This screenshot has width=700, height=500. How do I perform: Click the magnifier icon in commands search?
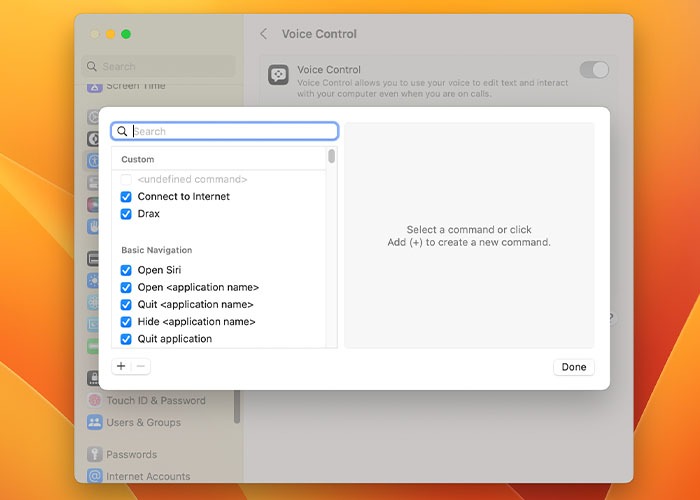[x=122, y=131]
